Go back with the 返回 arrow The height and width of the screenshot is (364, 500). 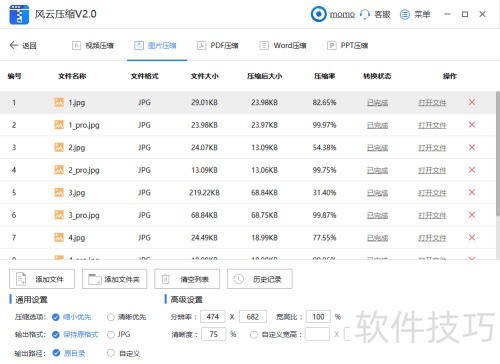[x=14, y=45]
